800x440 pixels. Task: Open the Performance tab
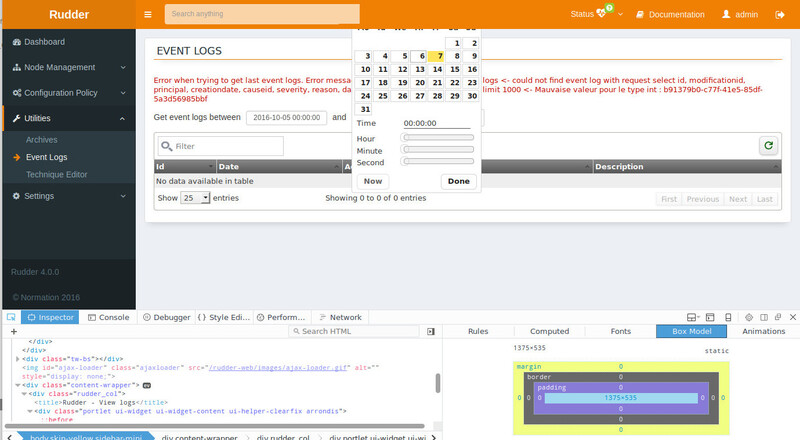pyautogui.click(x=281, y=317)
